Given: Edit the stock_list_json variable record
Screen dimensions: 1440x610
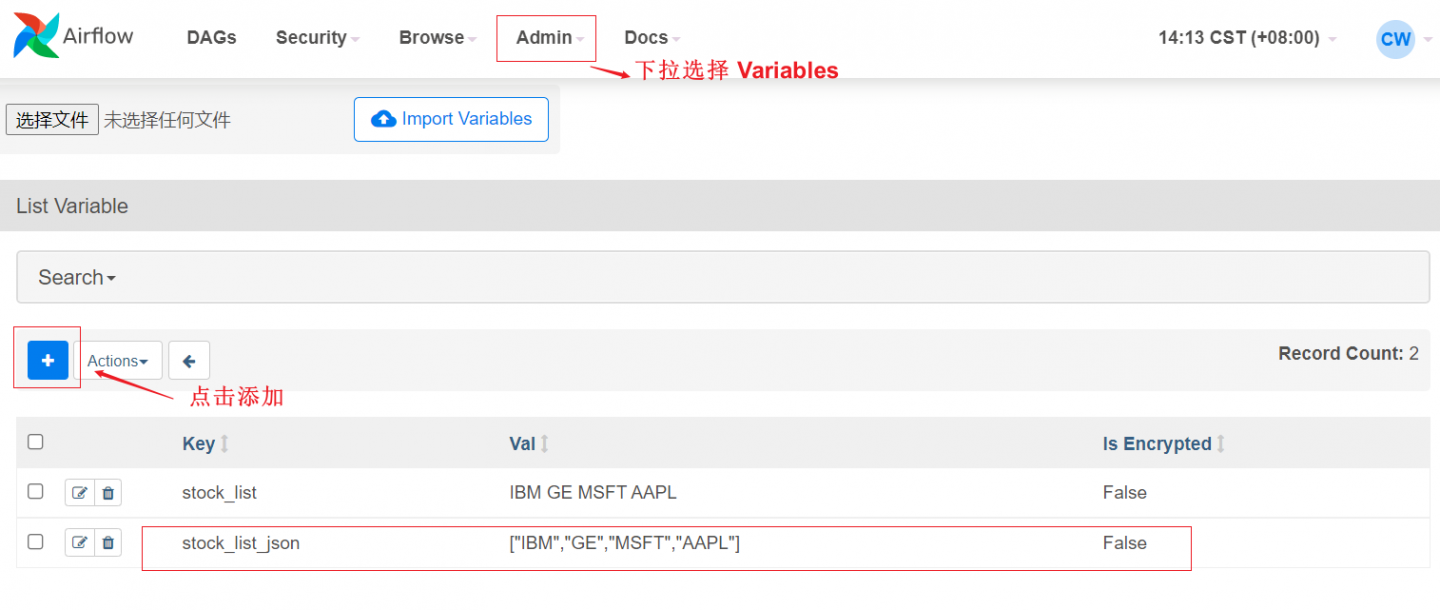Looking at the screenshot, I should click(x=79, y=543).
